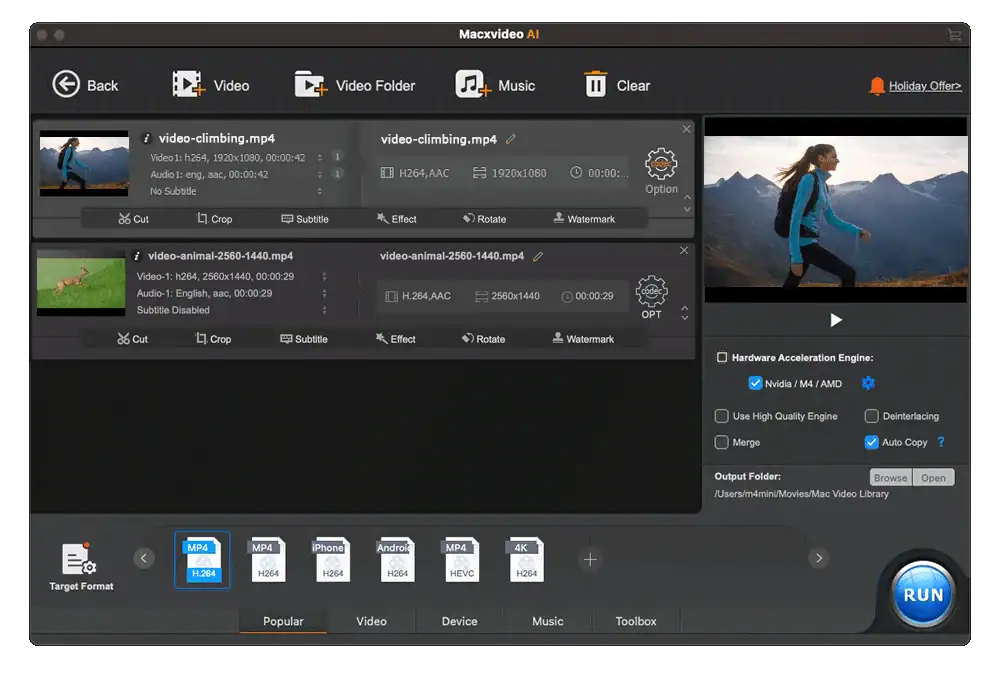Open info for video-animal-2560-1440.mp4
This screenshot has width=1000, height=682.
point(136,256)
